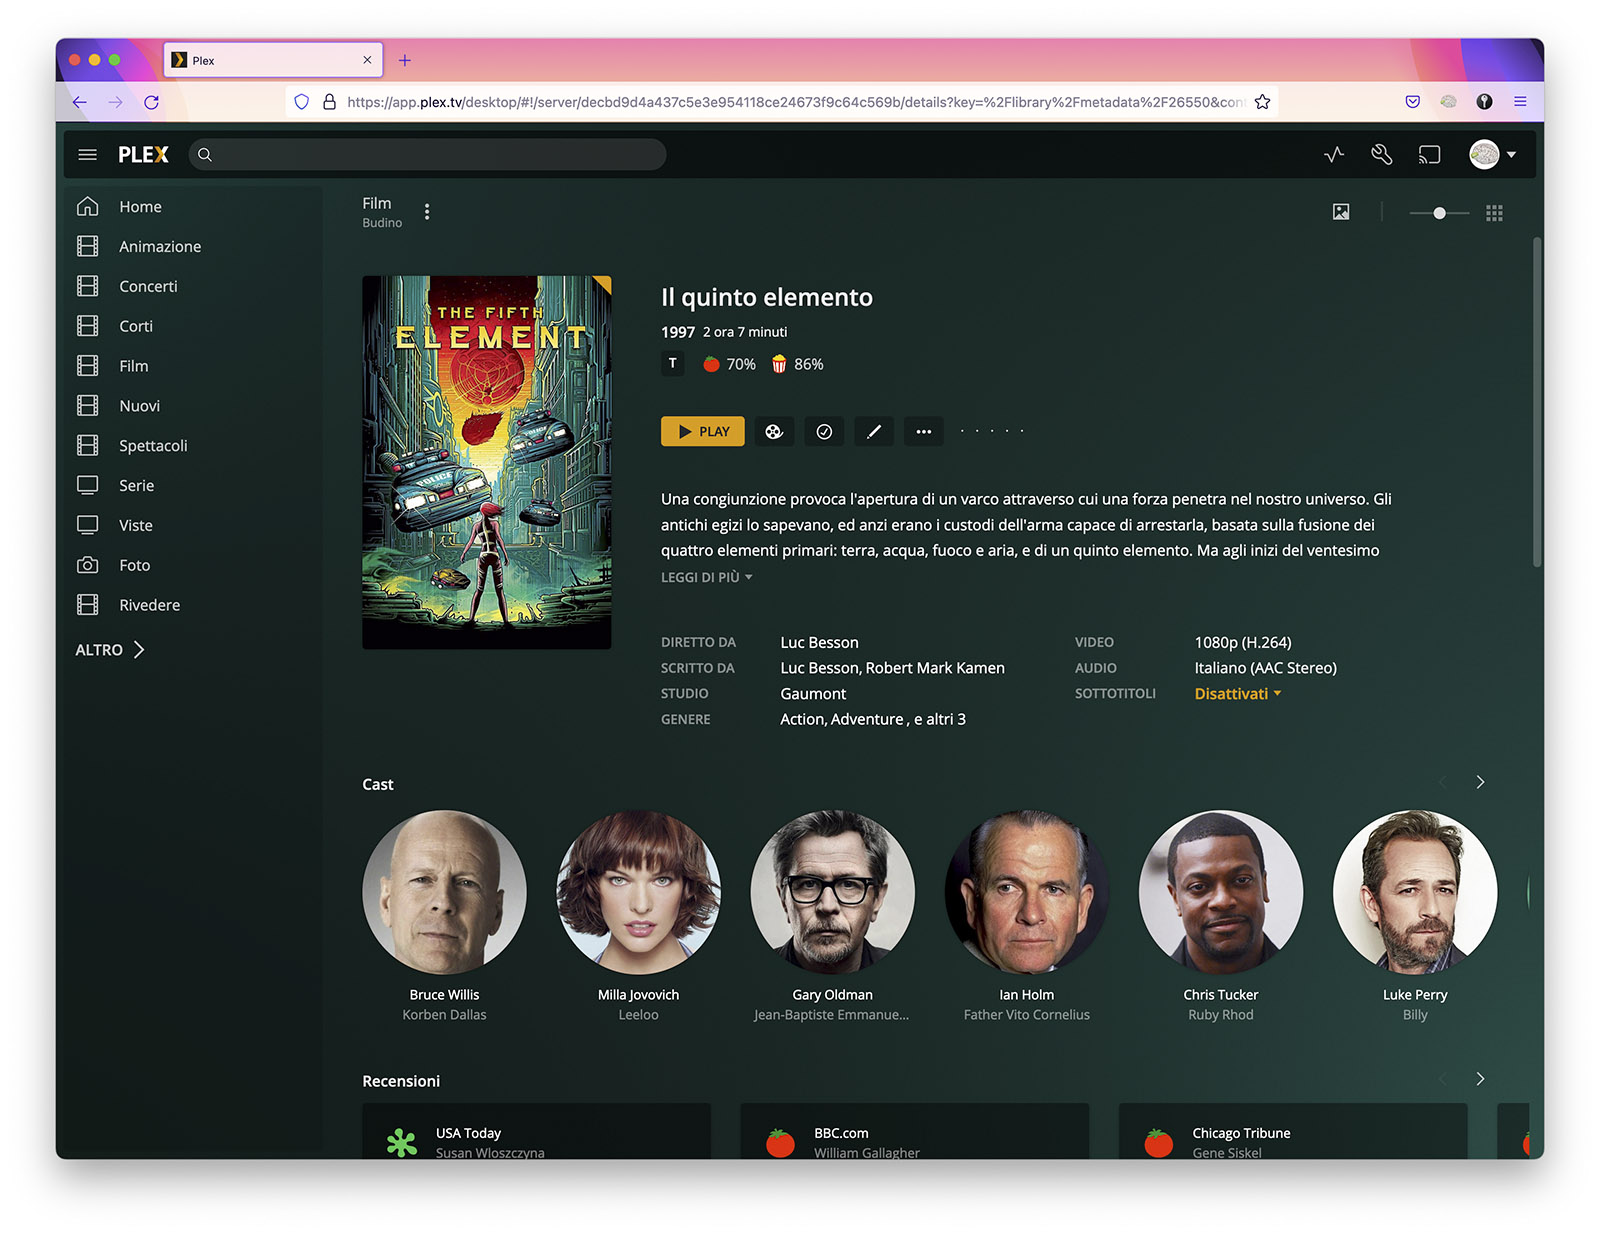Open Settings wrench icon

click(1382, 155)
